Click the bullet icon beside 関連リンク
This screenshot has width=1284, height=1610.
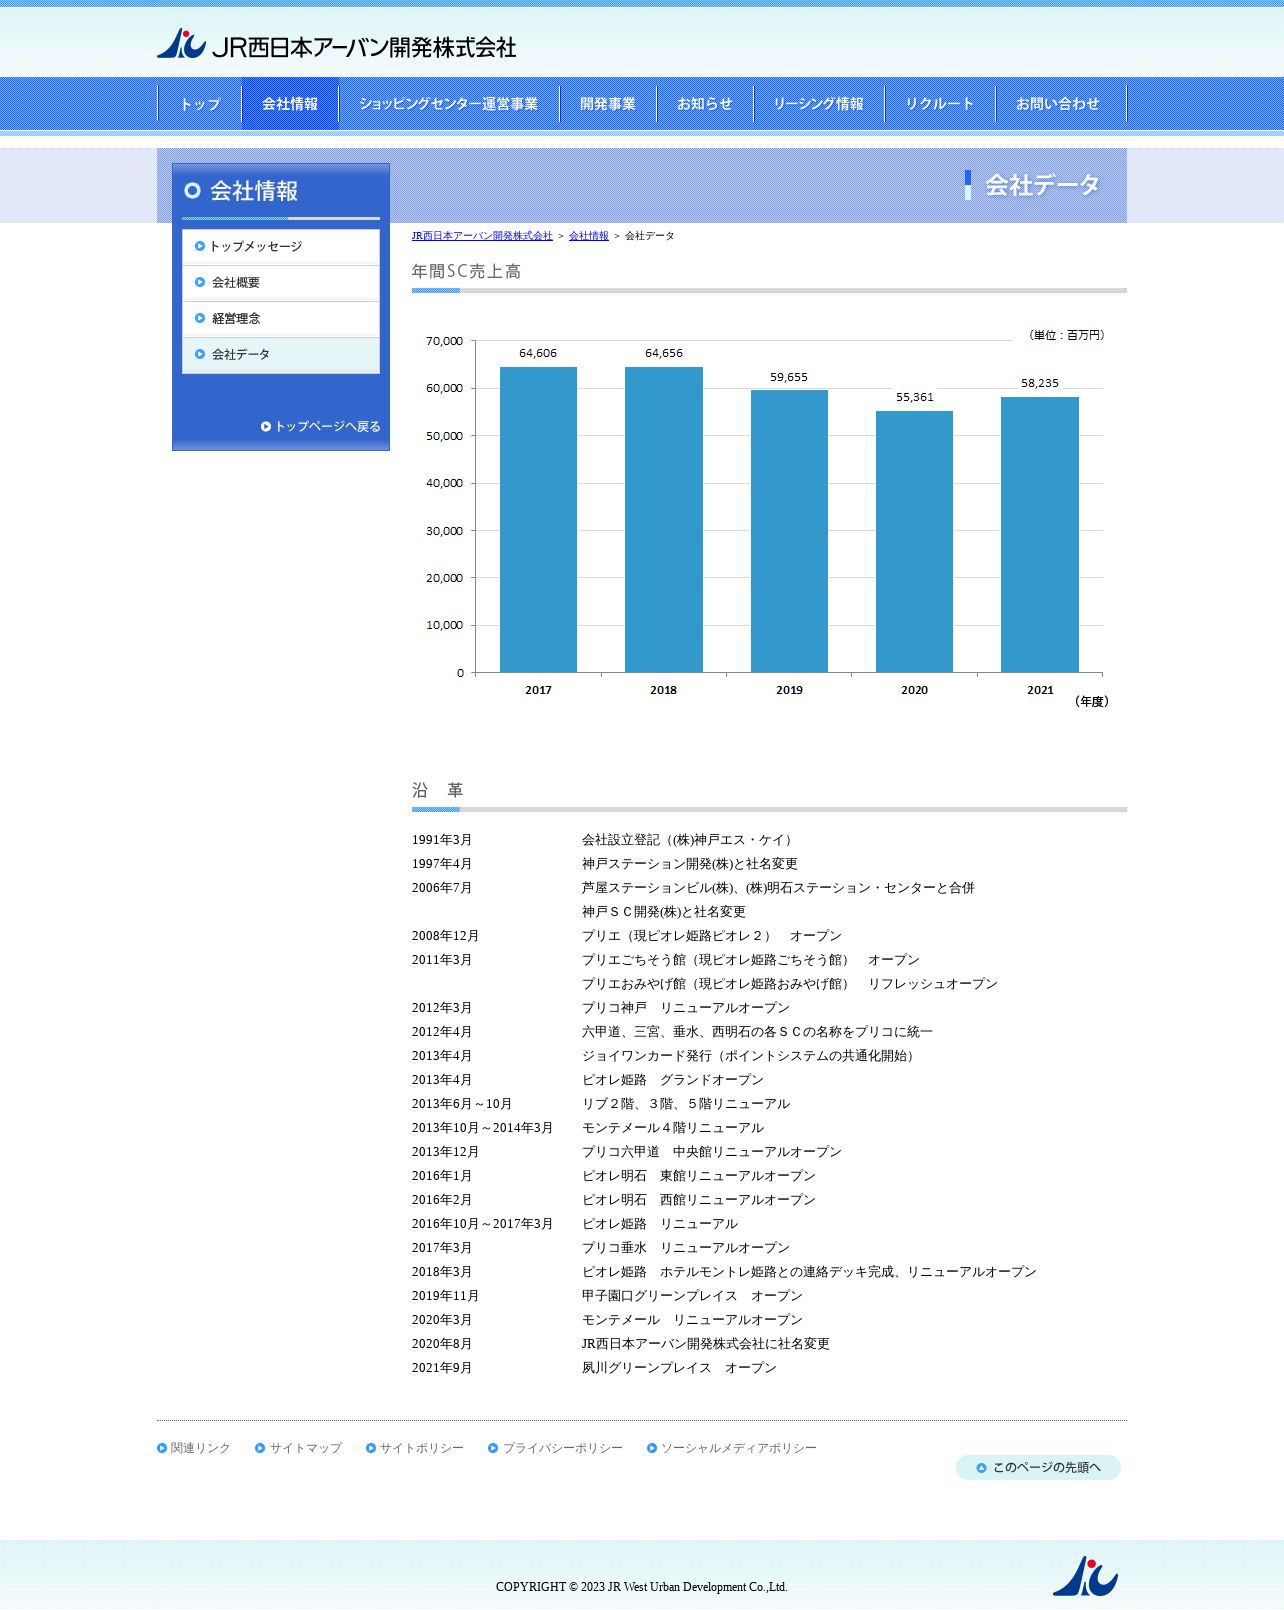point(162,1448)
